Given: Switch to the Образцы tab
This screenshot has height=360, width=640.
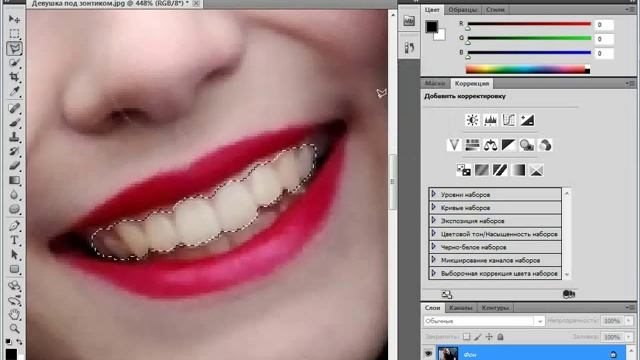Looking at the screenshot, I should click(462, 9).
